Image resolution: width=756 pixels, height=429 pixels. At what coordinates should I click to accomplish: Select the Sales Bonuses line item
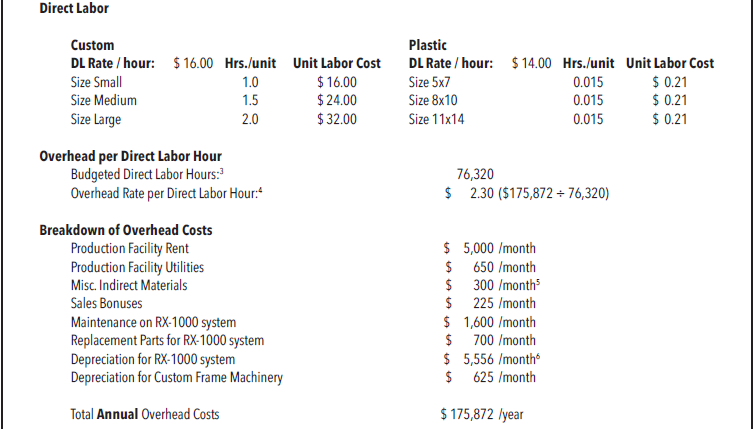pyautogui.click(x=106, y=303)
